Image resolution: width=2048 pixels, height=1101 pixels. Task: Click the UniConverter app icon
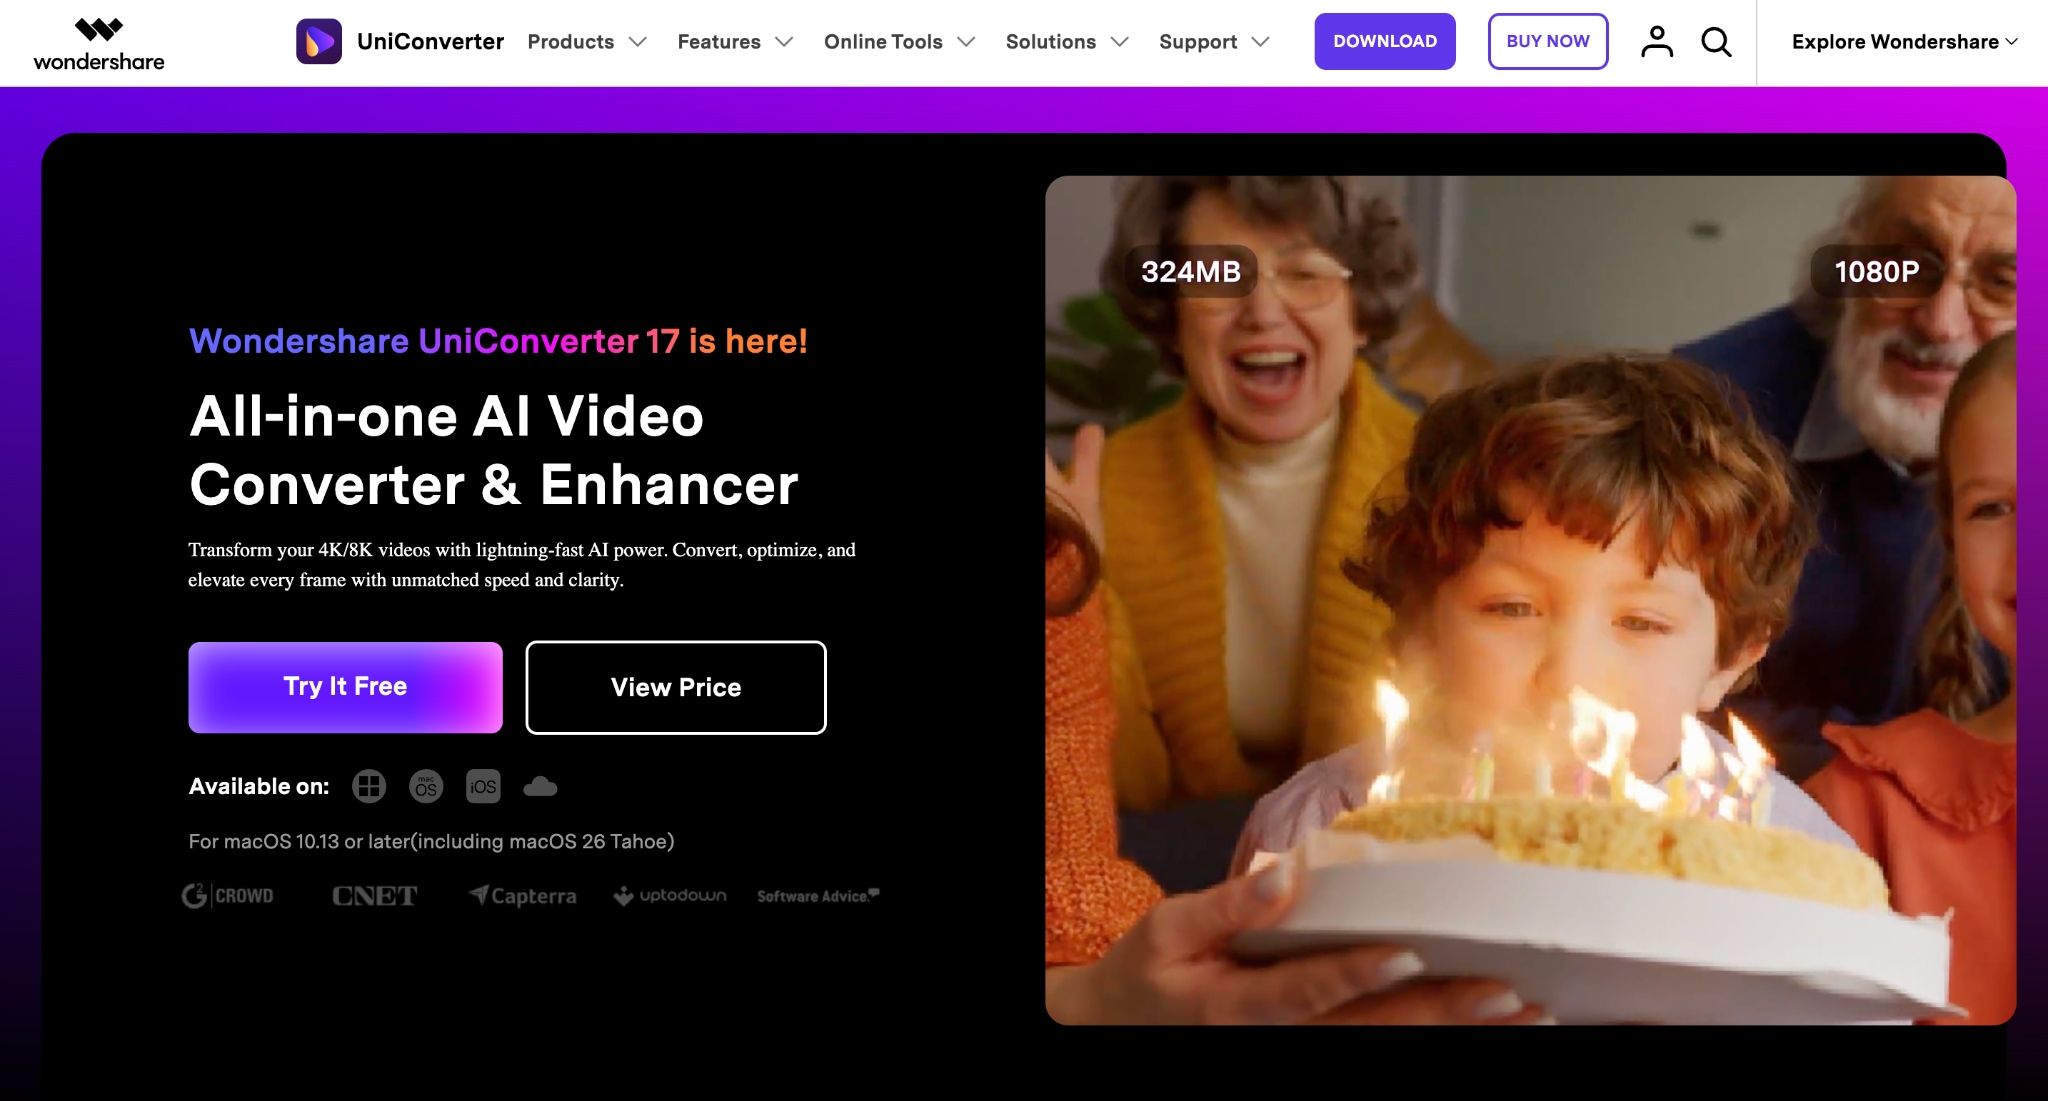[319, 41]
